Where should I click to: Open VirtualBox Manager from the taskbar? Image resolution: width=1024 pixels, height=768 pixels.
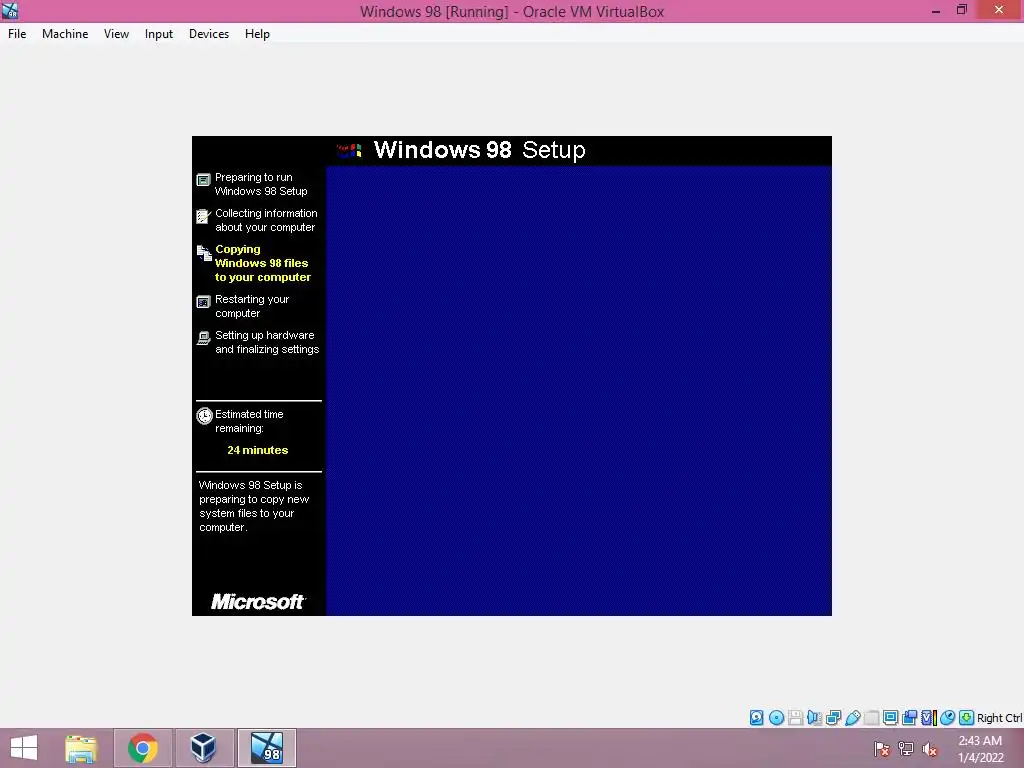(x=204, y=748)
